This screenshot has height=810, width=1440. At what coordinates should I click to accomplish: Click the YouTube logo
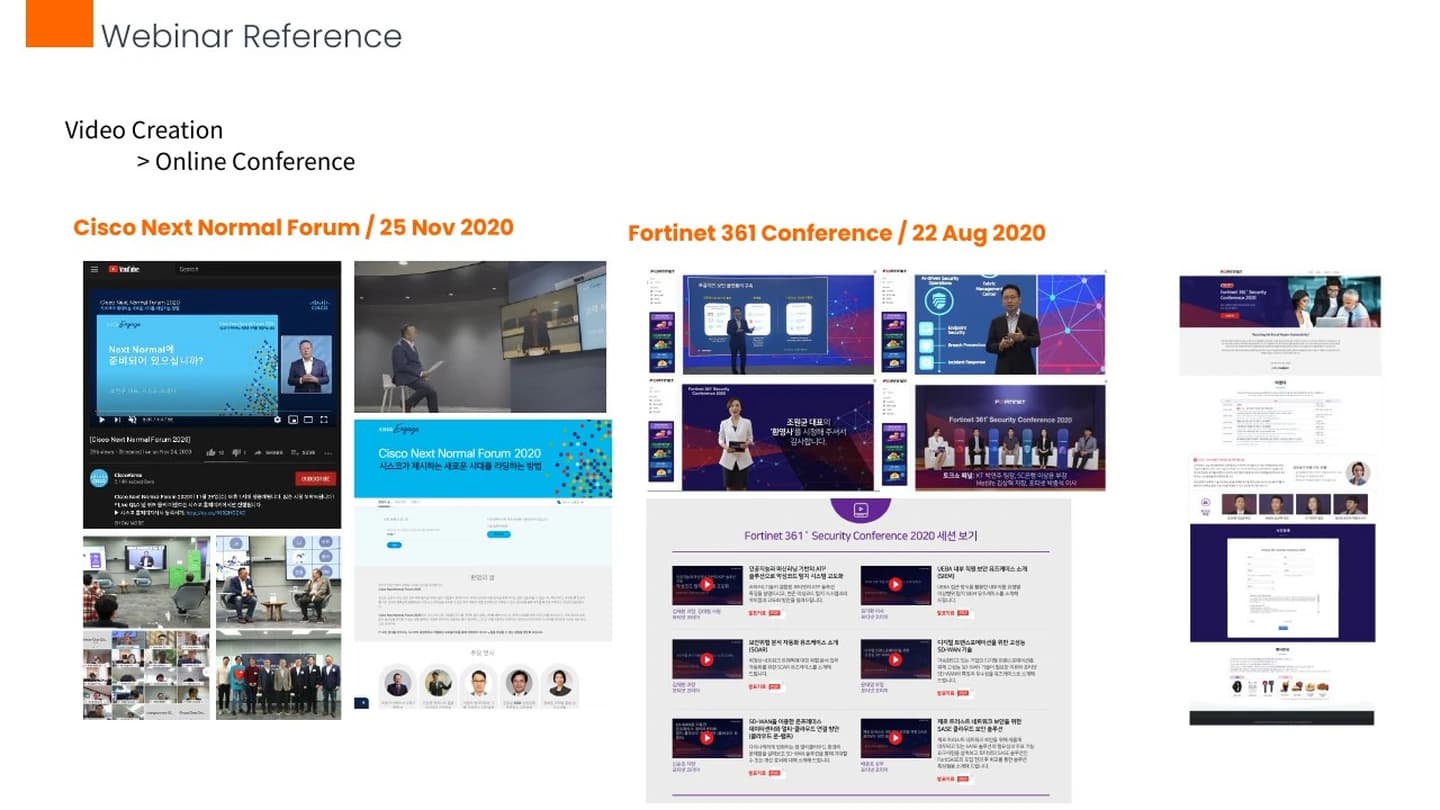click(x=124, y=269)
